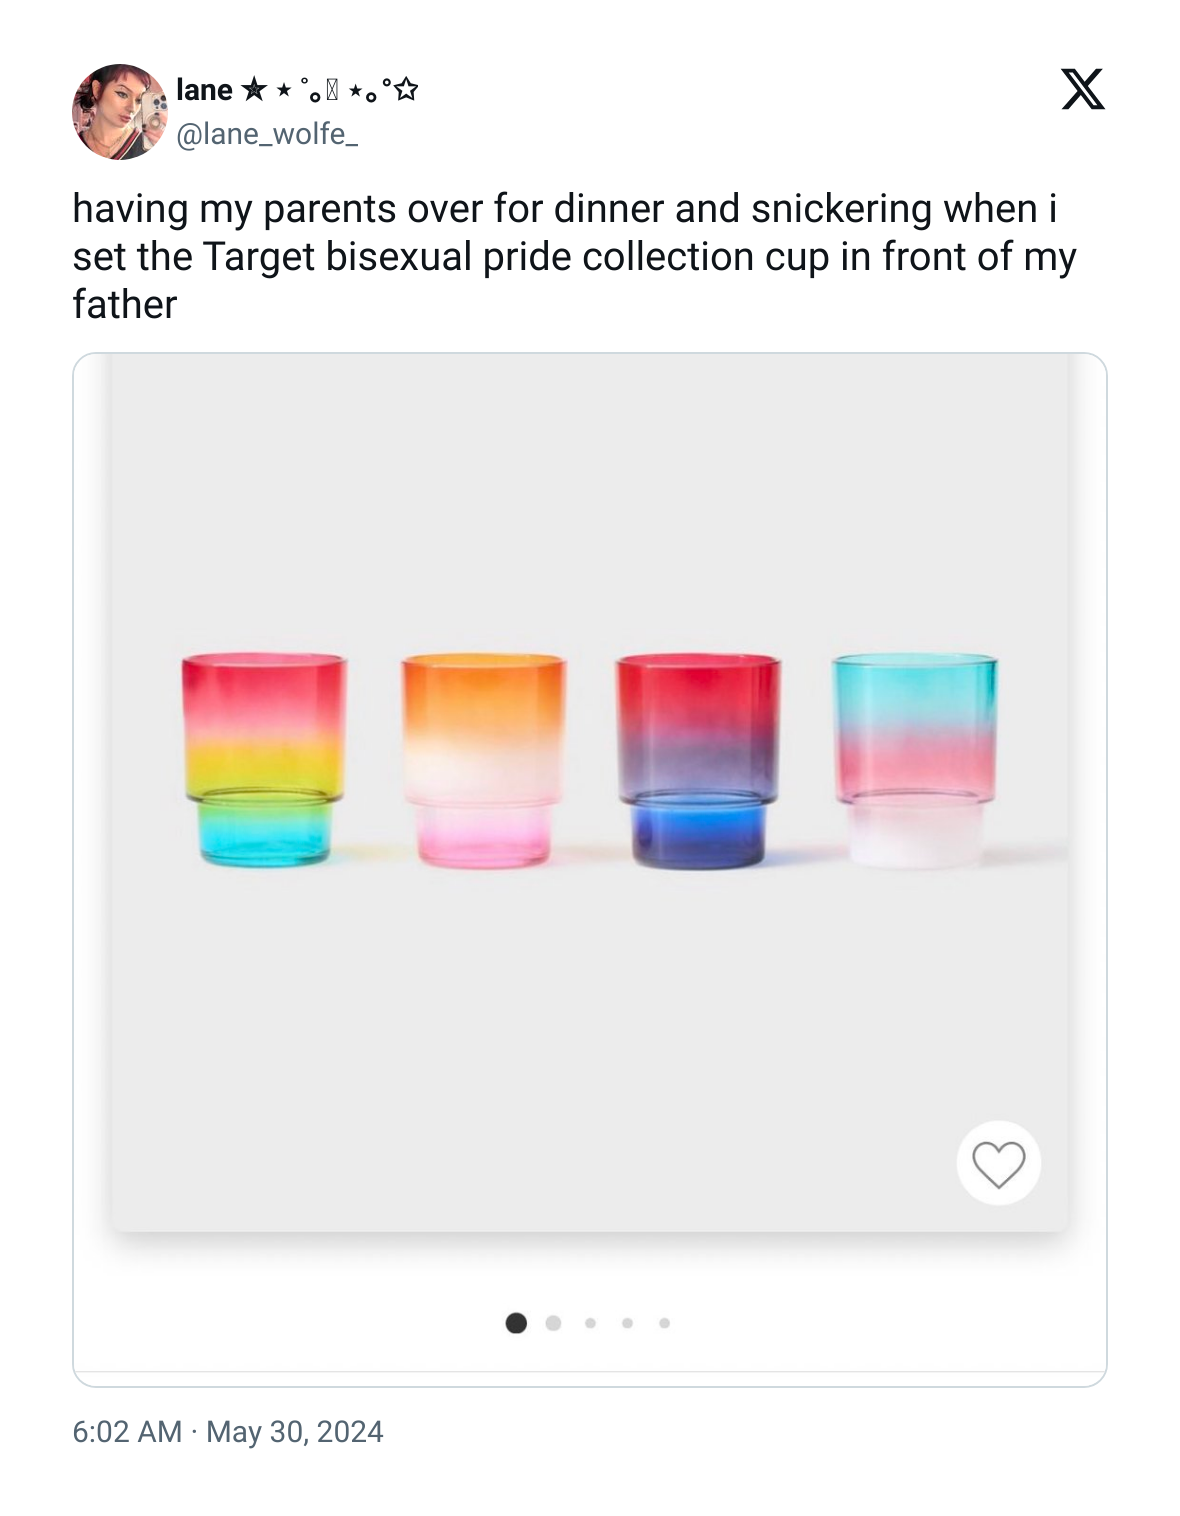The height and width of the screenshot is (1516, 1180).
Task: Select the first active carousel dot
Action: [516, 1323]
